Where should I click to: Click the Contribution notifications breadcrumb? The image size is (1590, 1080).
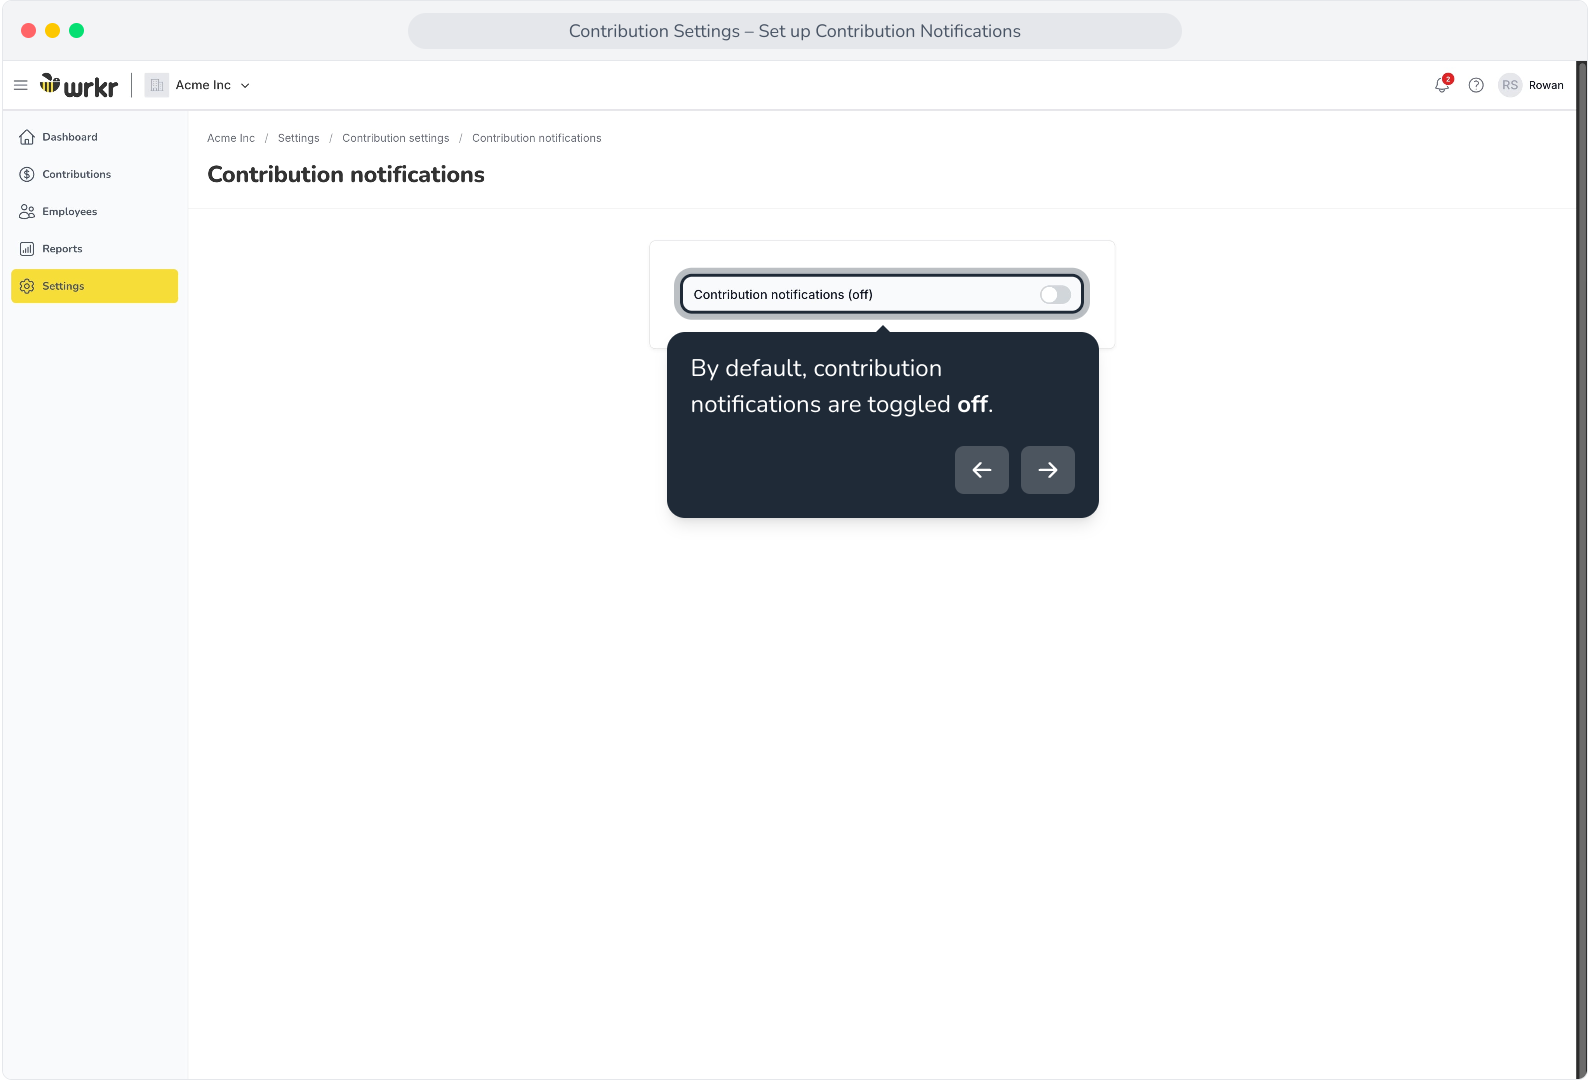537,138
